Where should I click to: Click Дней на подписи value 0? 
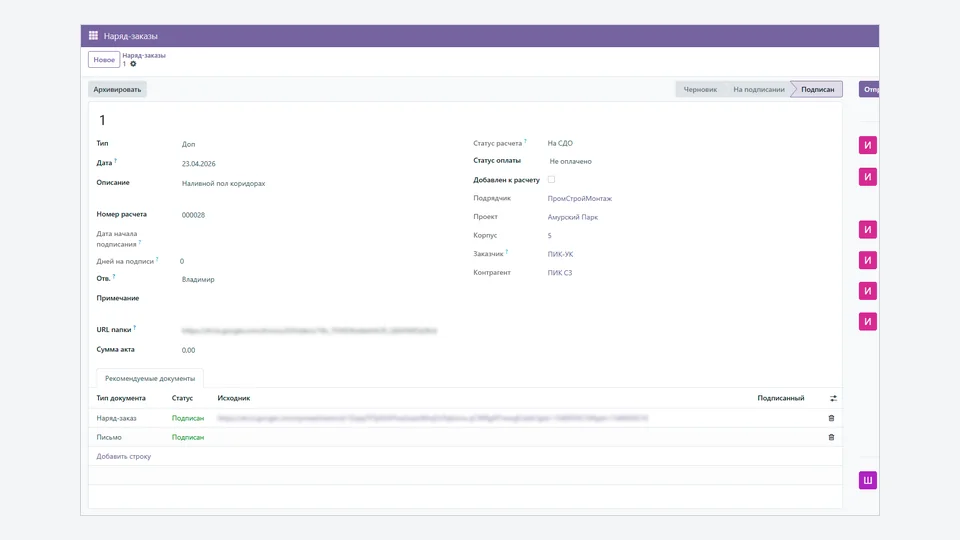(182, 261)
